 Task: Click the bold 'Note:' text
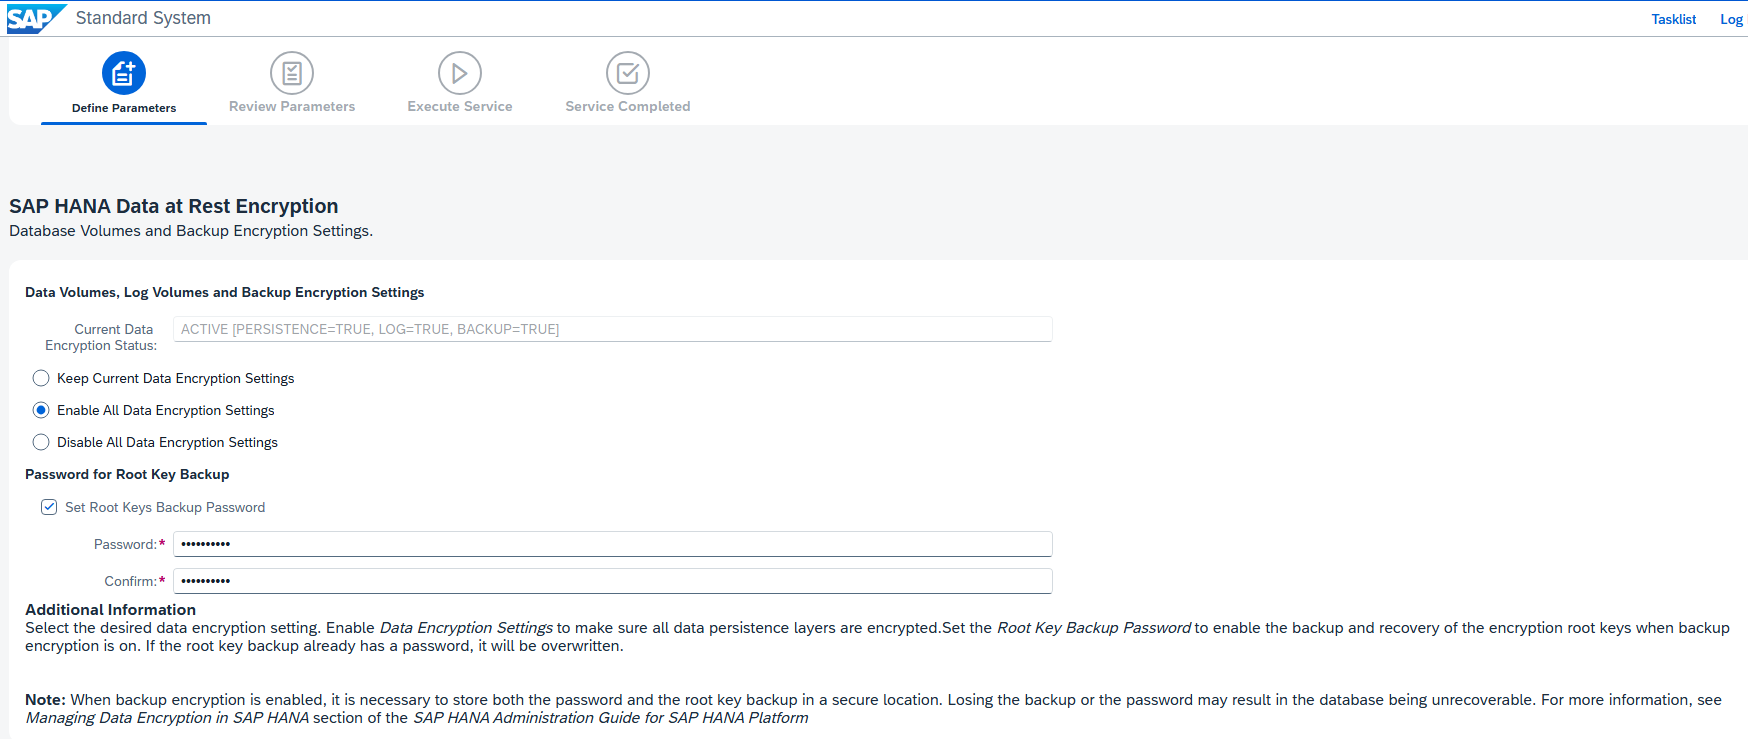(45, 700)
